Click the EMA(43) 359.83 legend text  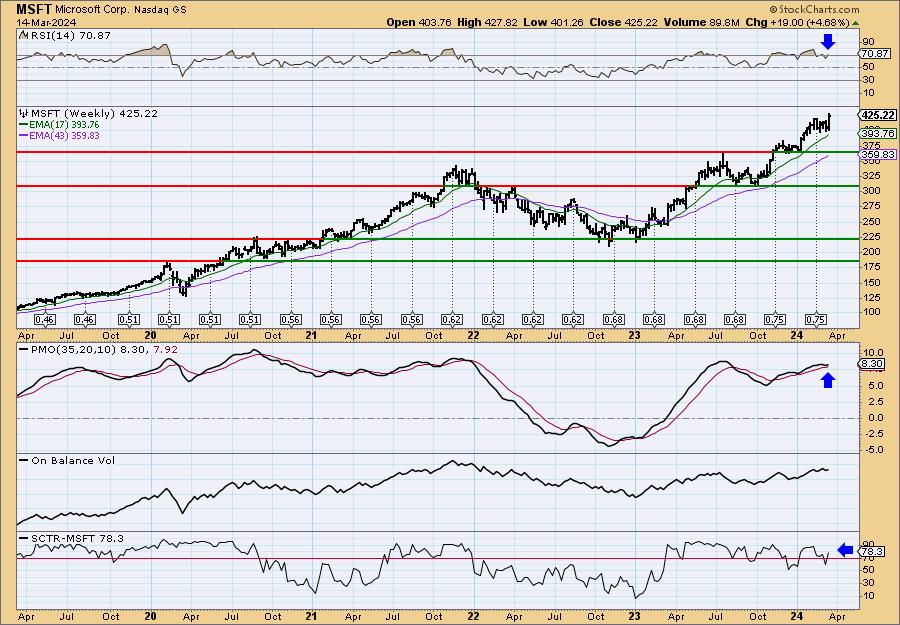click(64, 136)
